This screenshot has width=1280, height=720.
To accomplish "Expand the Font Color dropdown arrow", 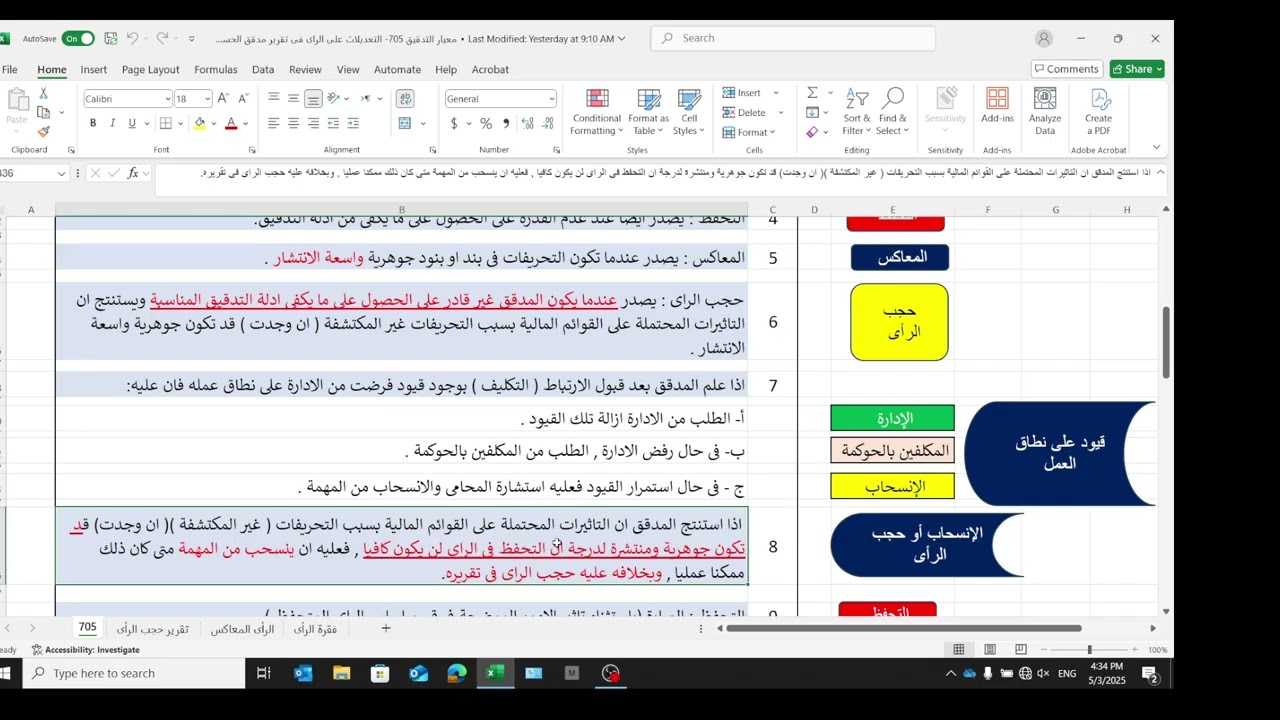I will pos(246,123).
